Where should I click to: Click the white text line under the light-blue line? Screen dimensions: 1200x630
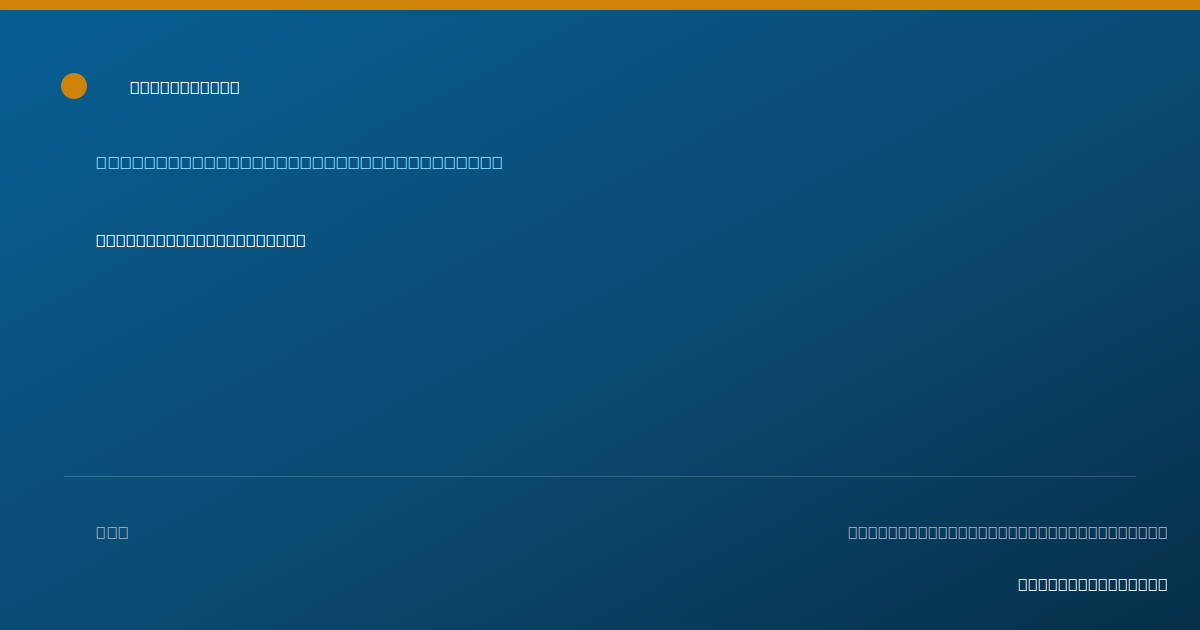click(201, 240)
